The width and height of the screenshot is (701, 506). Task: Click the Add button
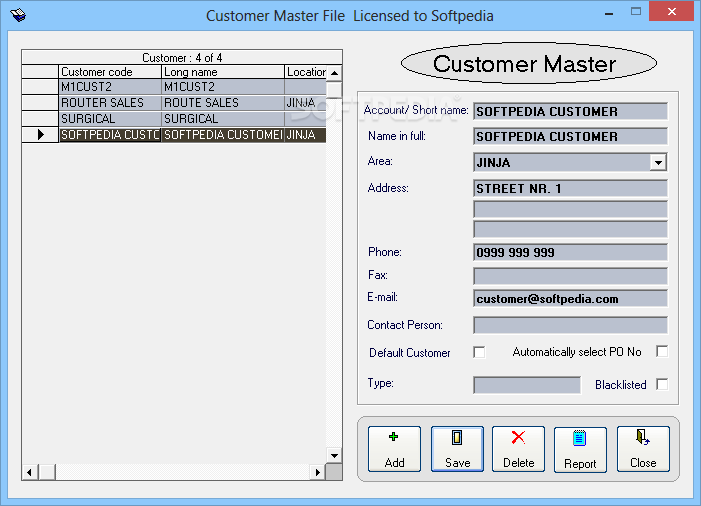pyautogui.click(x=394, y=449)
